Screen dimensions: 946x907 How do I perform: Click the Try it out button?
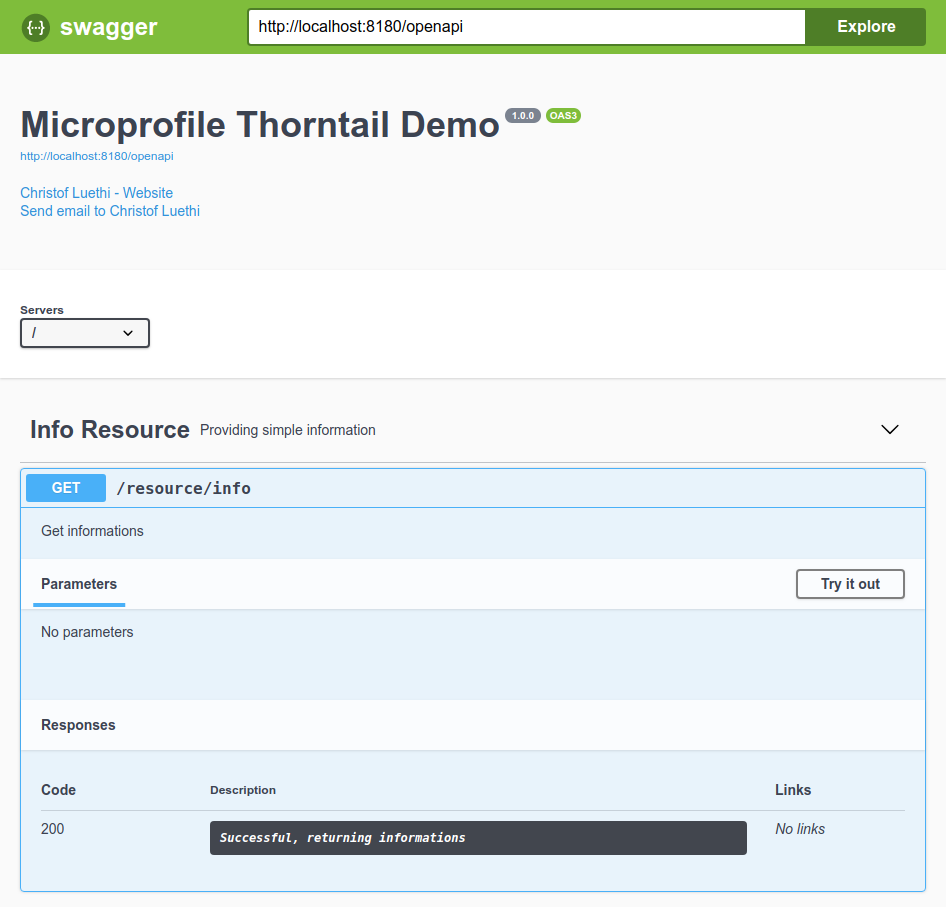click(x=850, y=584)
